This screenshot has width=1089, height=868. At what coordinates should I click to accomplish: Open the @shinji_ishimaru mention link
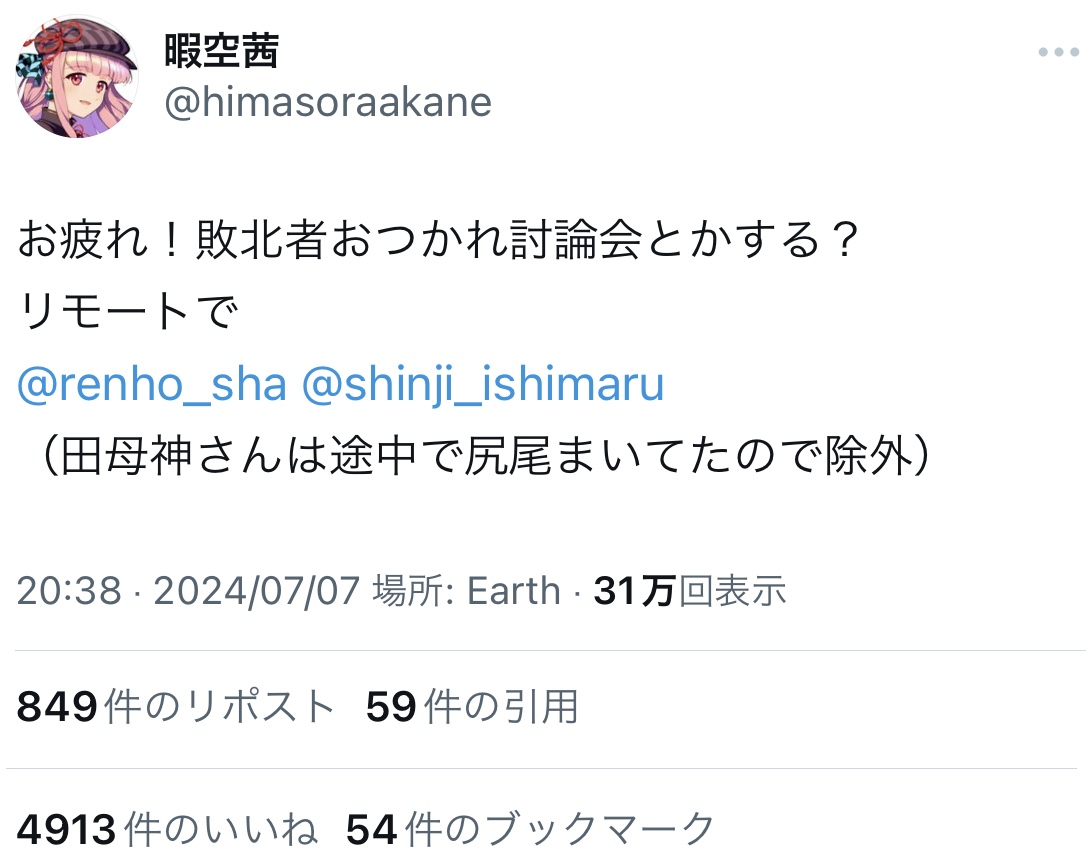(483, 385)
